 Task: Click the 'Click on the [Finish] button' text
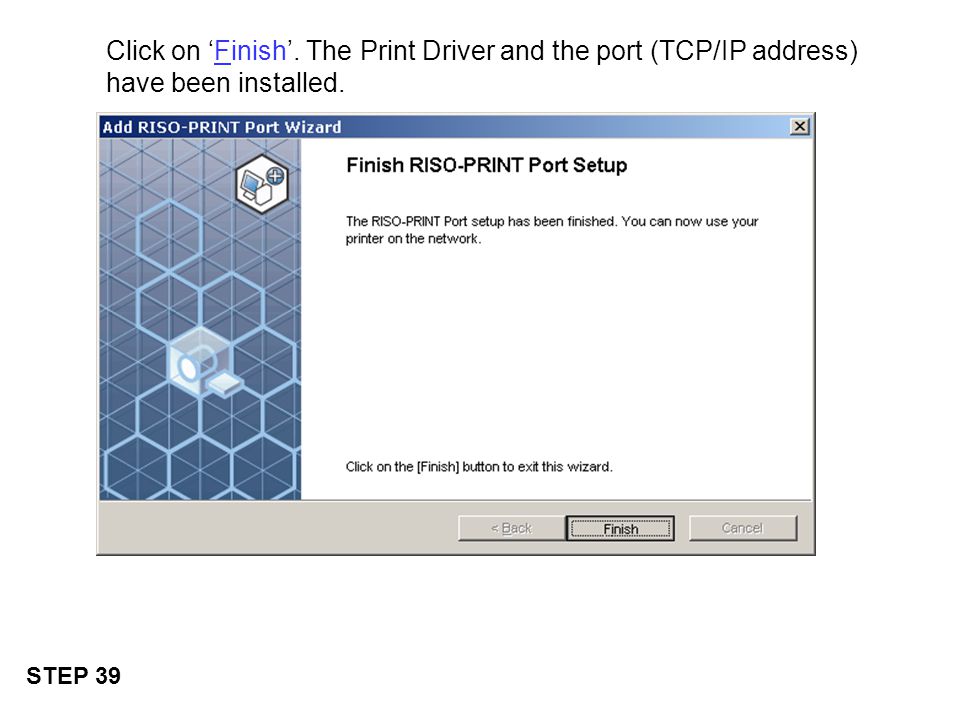pos(479,467)
